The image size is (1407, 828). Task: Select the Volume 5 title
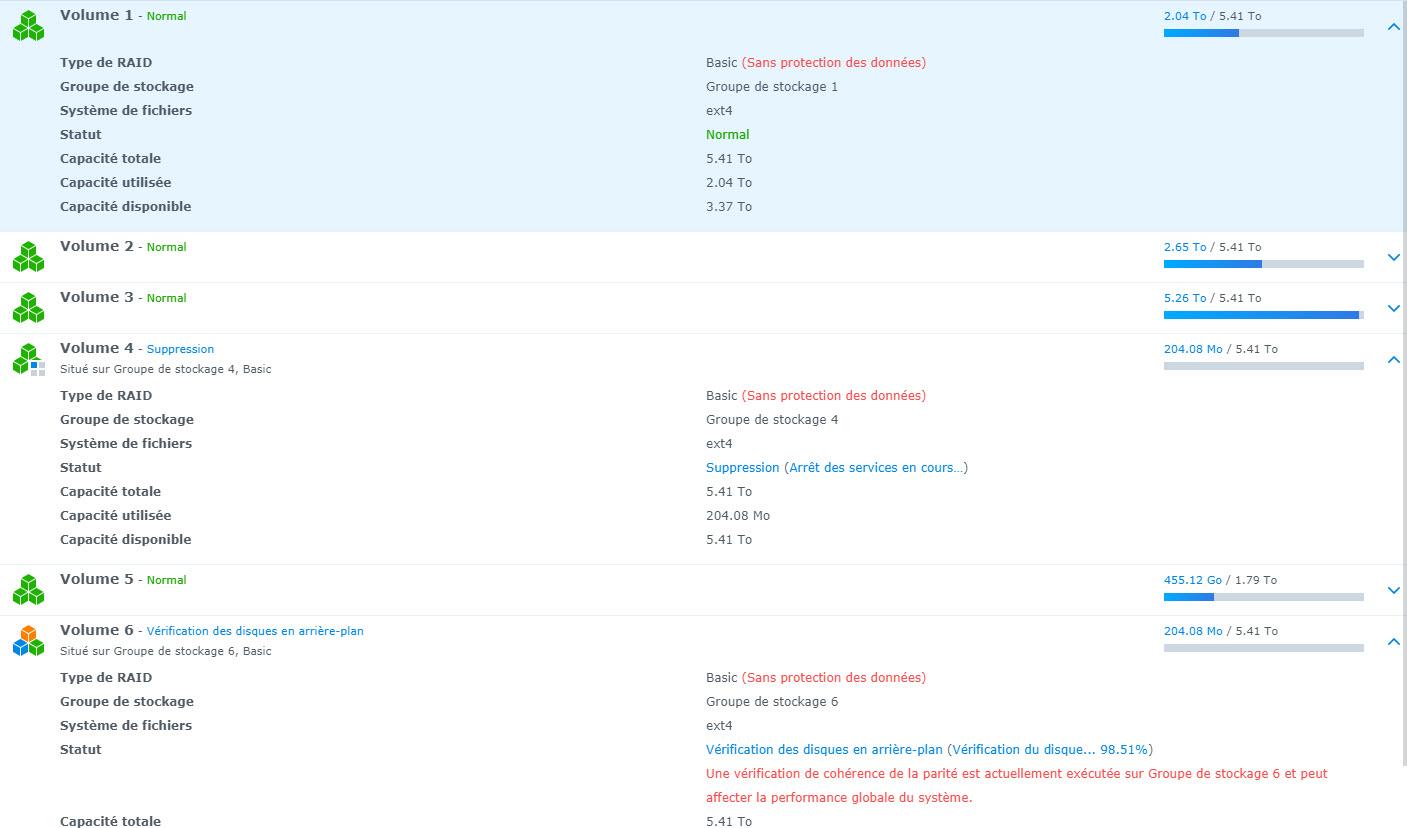[96, 579]
